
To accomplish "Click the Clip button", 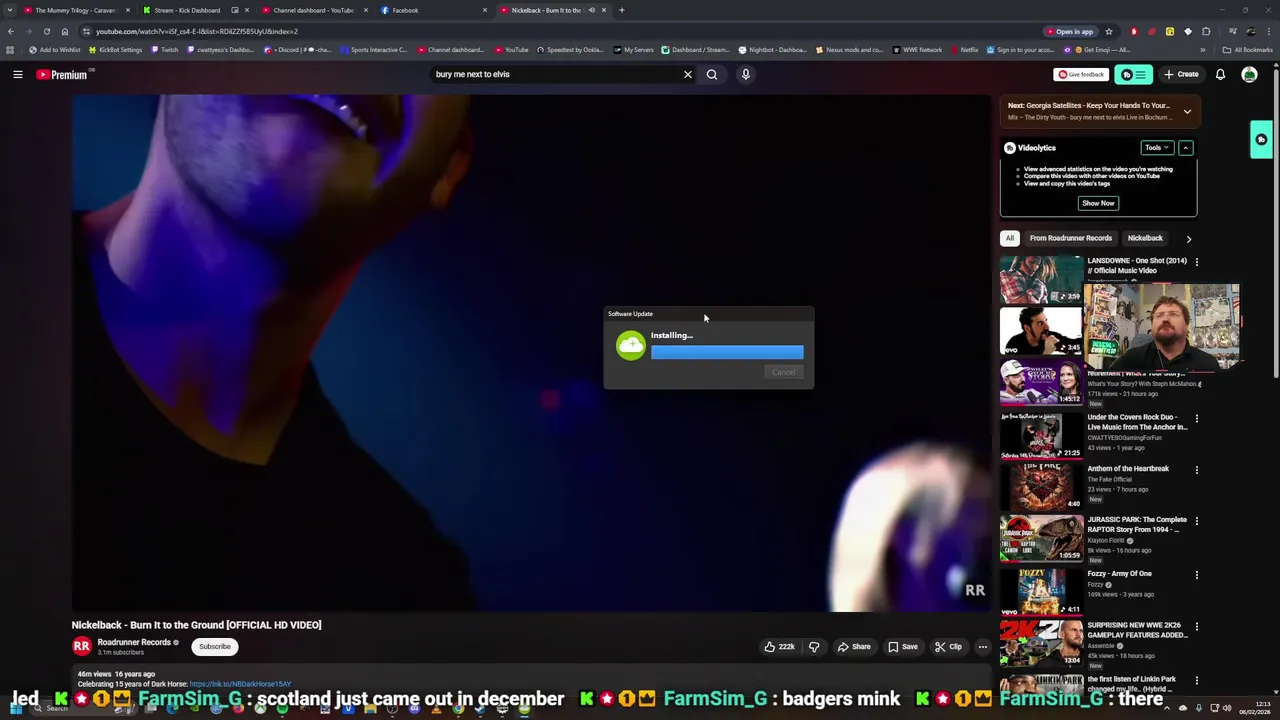I will pyautogui.click(x=948, y=647).
